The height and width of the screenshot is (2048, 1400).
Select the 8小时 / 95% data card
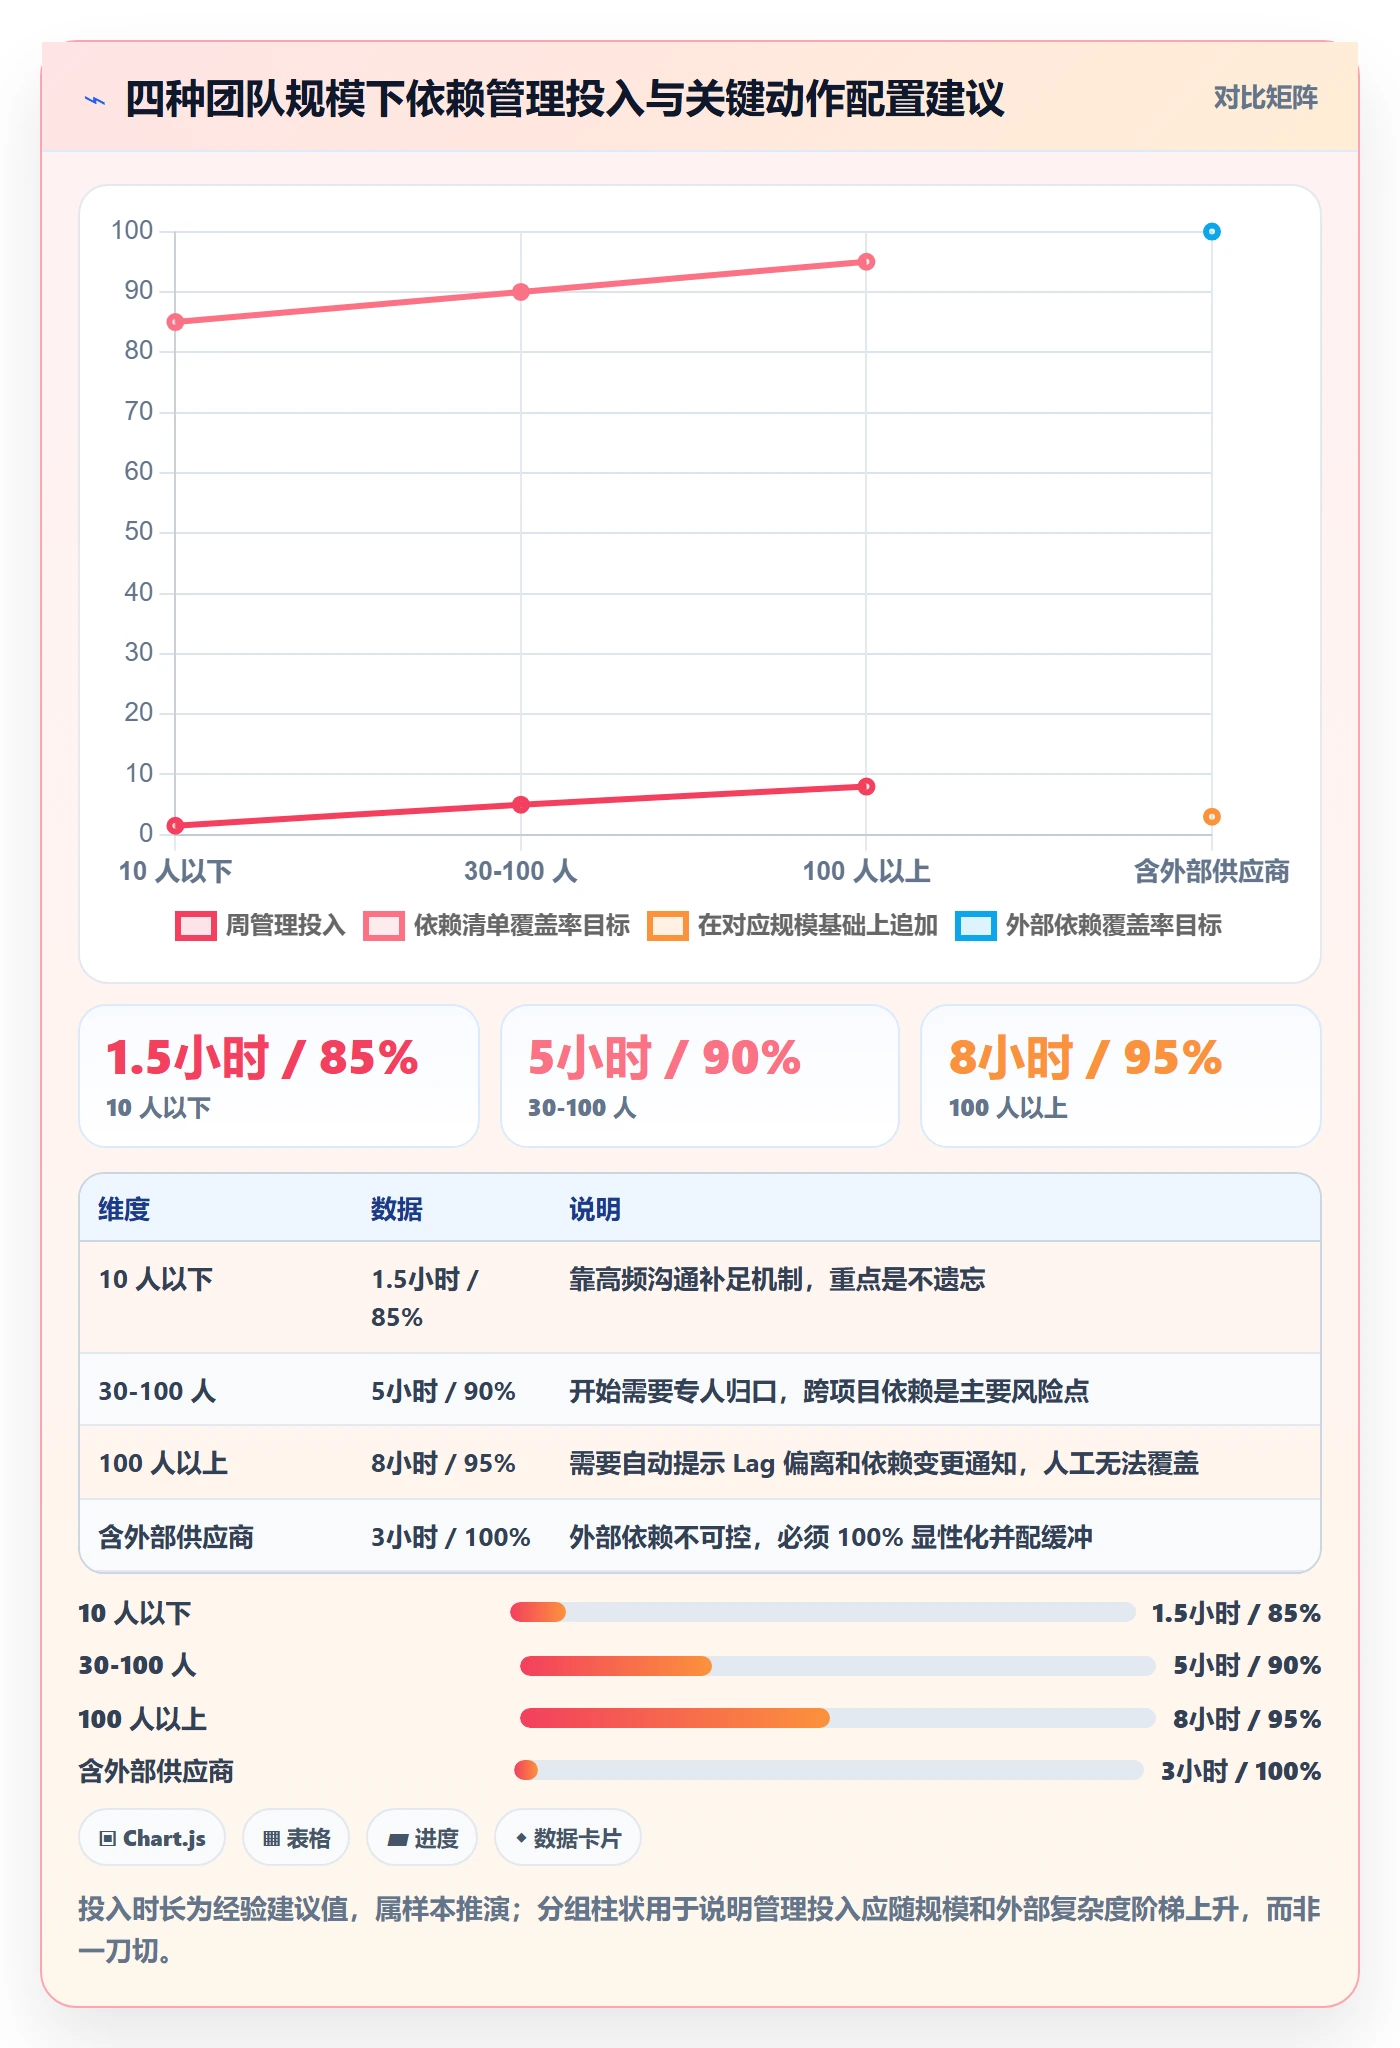pos(1120,1076)
